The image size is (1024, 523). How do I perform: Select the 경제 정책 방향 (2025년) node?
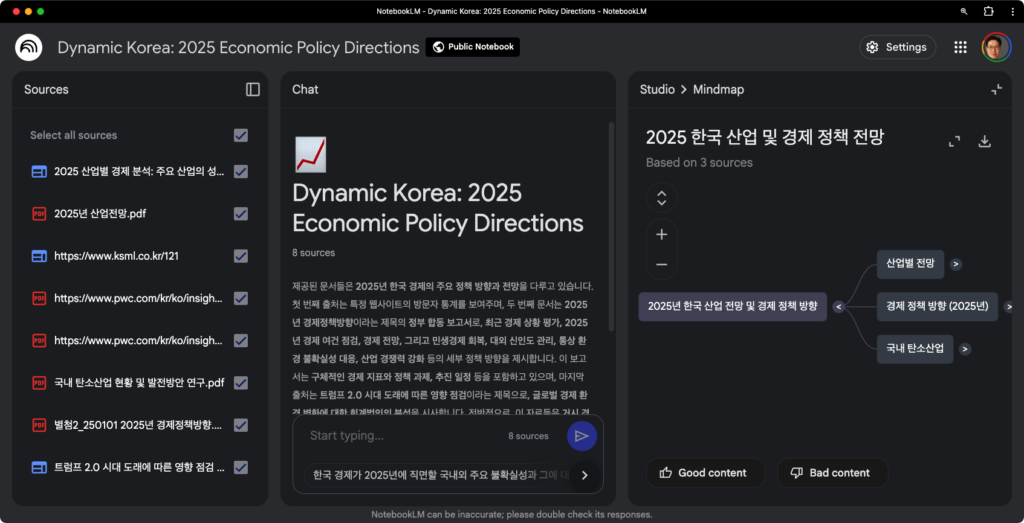click(x=937, y=306)
